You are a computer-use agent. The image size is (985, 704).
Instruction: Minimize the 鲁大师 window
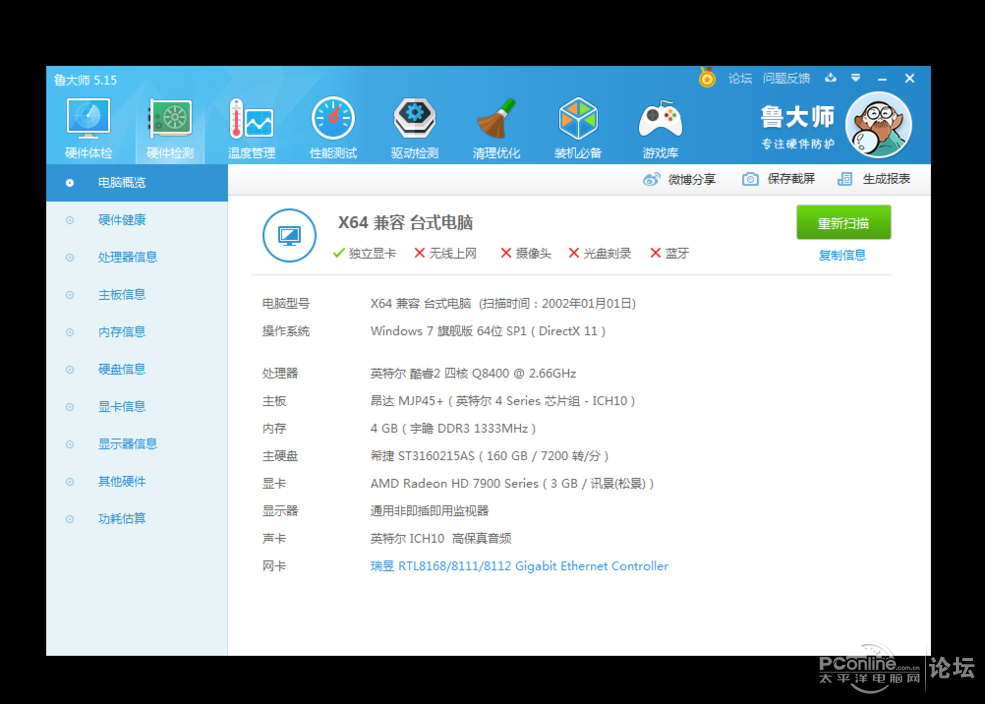click(x=882, y=79)
